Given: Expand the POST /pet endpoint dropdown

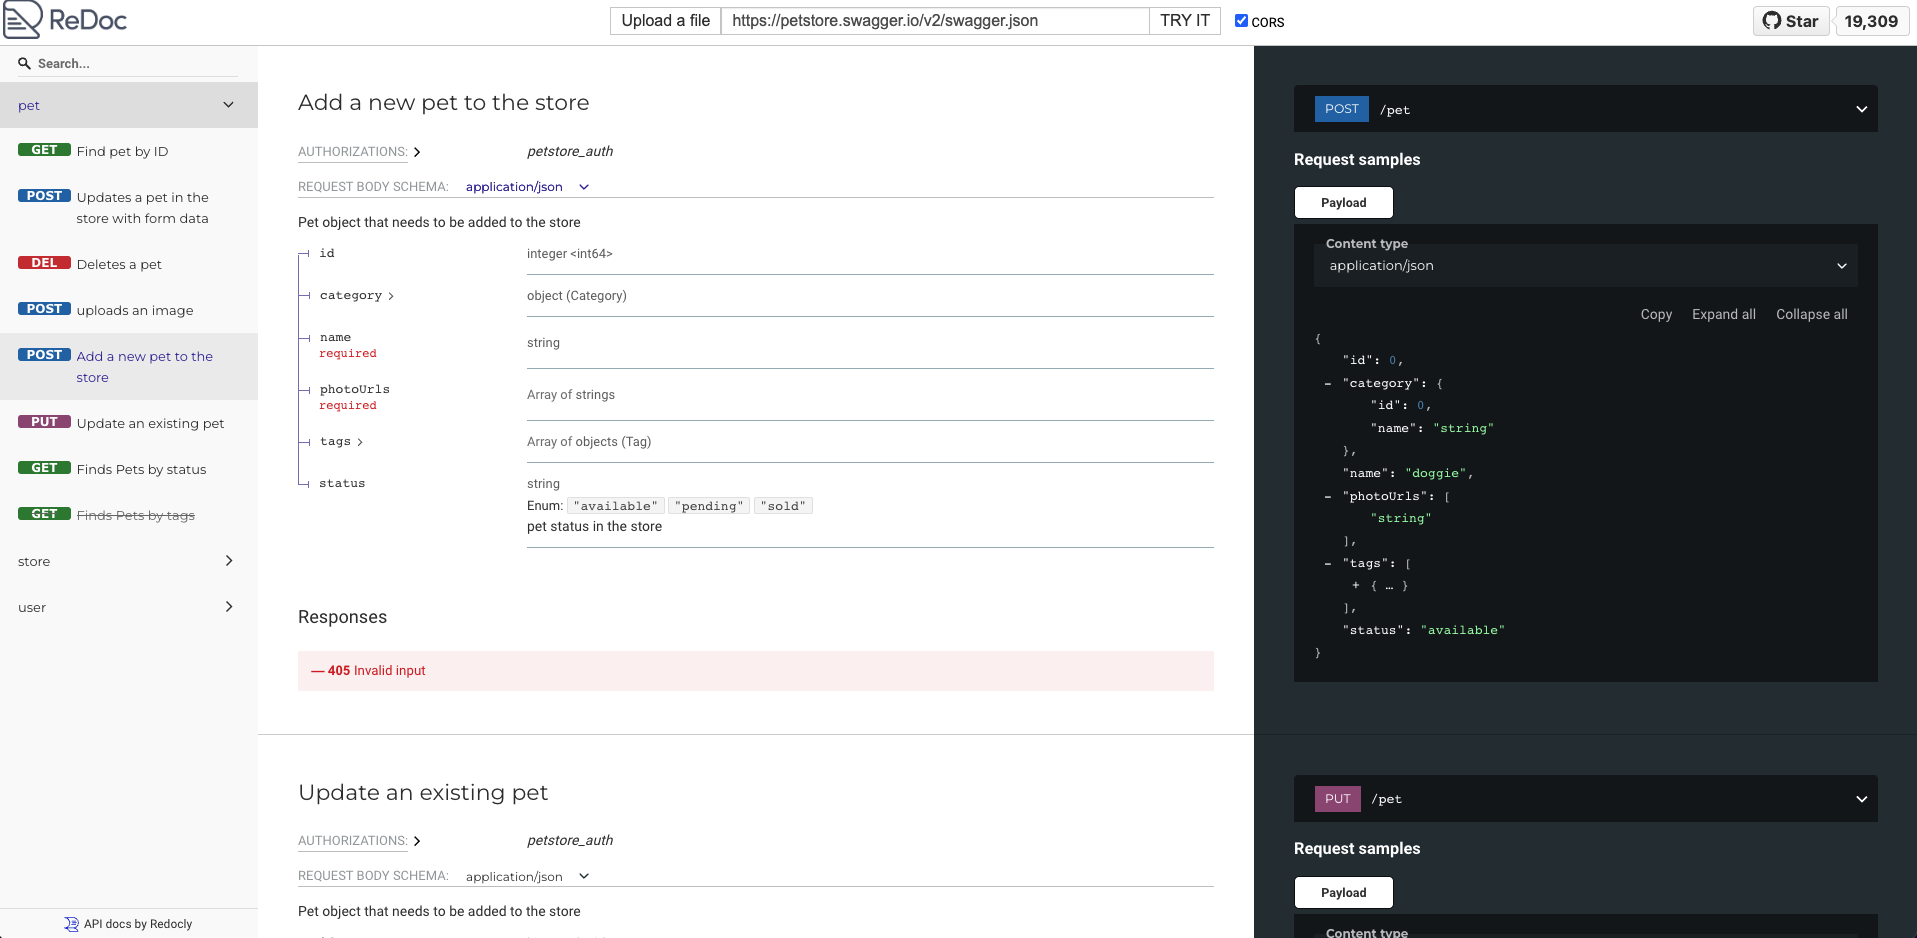Looking at the screenshot, I should click(x=1861, y=109).
